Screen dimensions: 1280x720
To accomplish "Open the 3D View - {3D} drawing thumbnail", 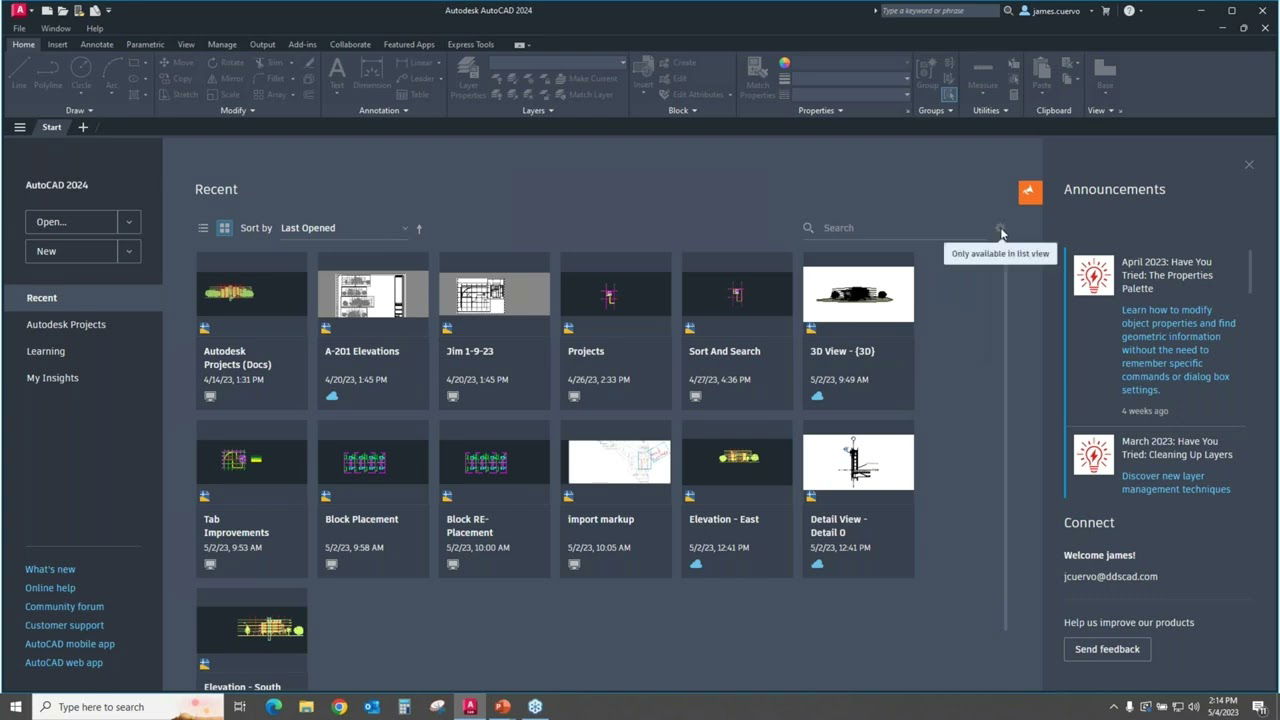I will (858, 294).
